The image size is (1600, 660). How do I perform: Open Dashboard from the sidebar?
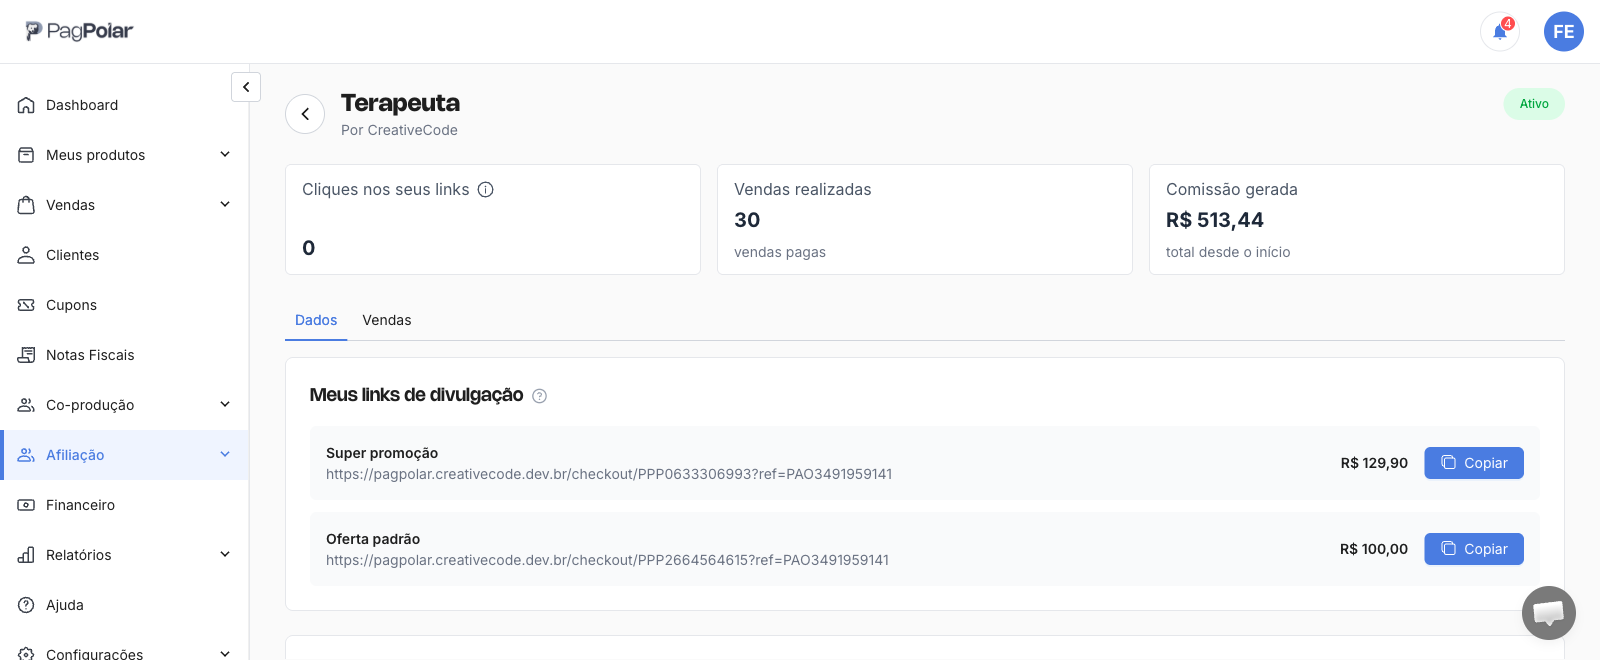point(125,105)
